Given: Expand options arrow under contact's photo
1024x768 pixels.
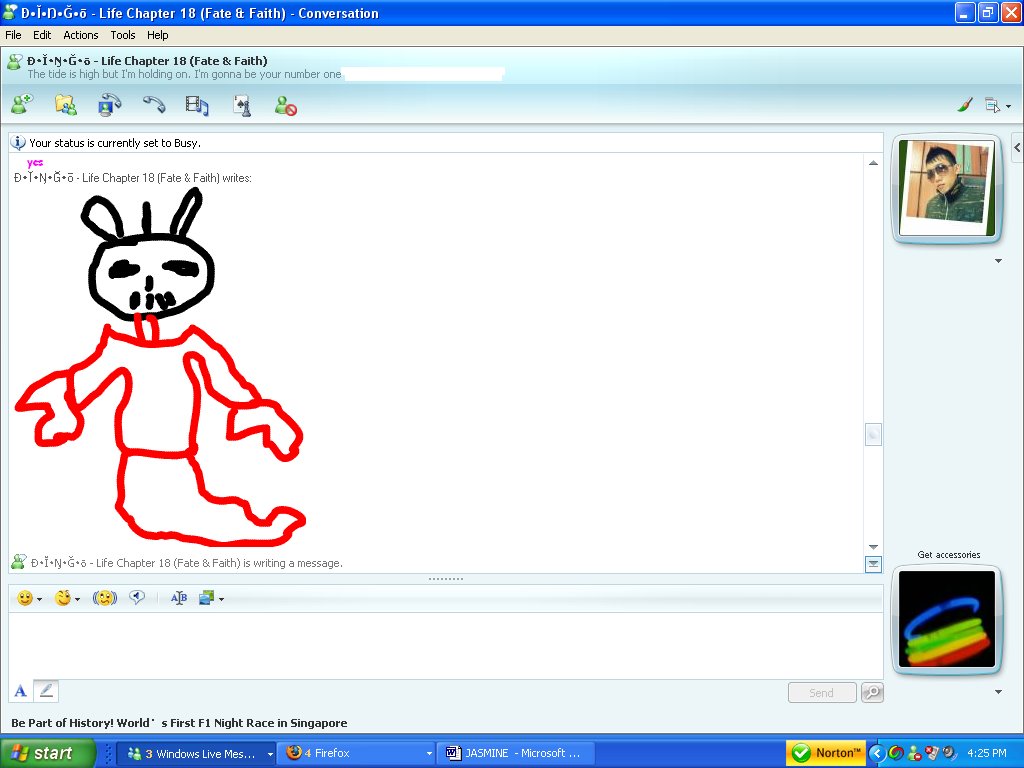Looking at the screenshot, I should (998, 261).
